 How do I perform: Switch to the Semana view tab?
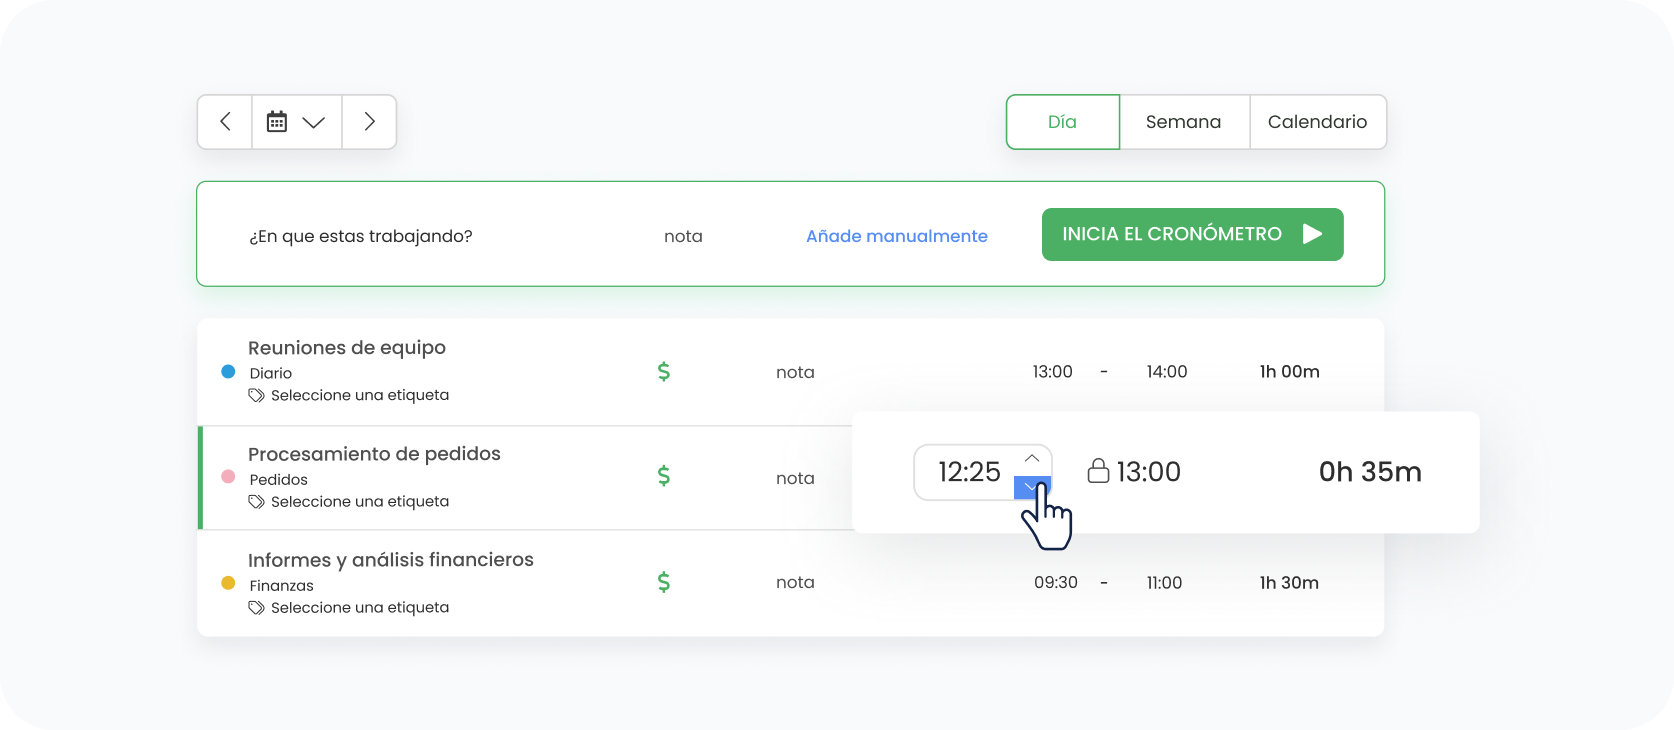point(1183,122)
